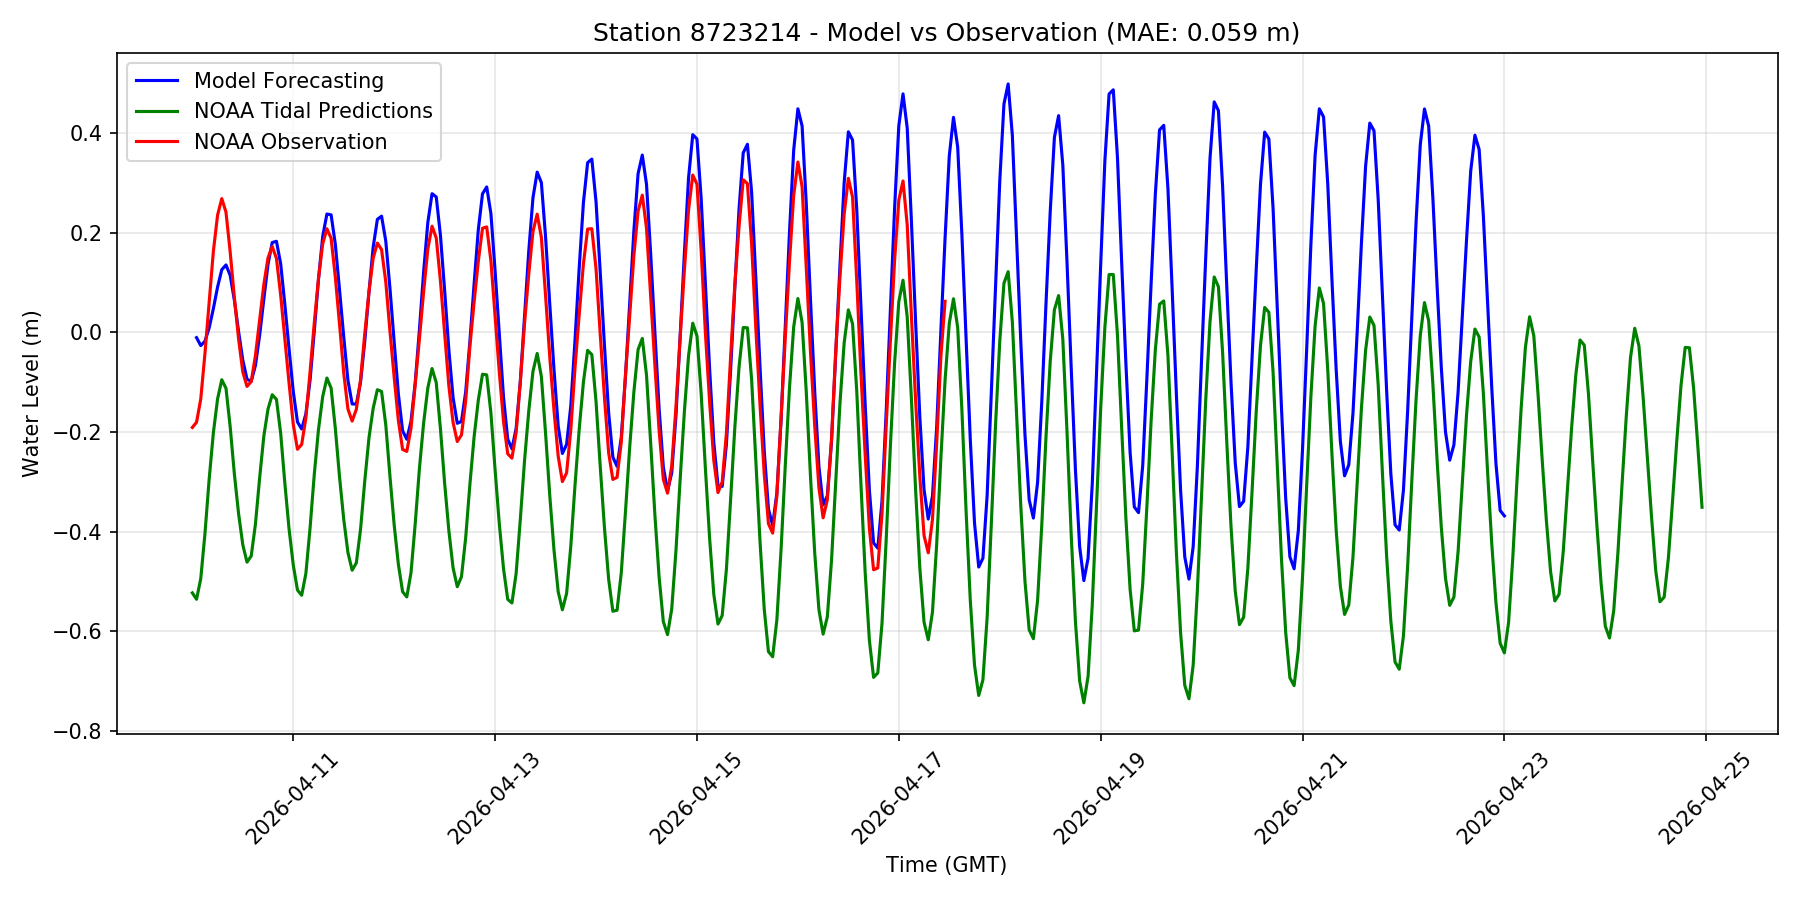
Task: Click the Water Level (m) y-axis label
Action: (32, 394)
